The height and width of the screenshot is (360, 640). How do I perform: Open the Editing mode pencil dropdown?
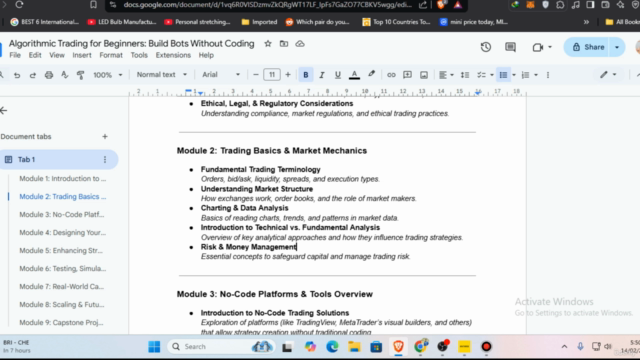click(x=608, y=75)
